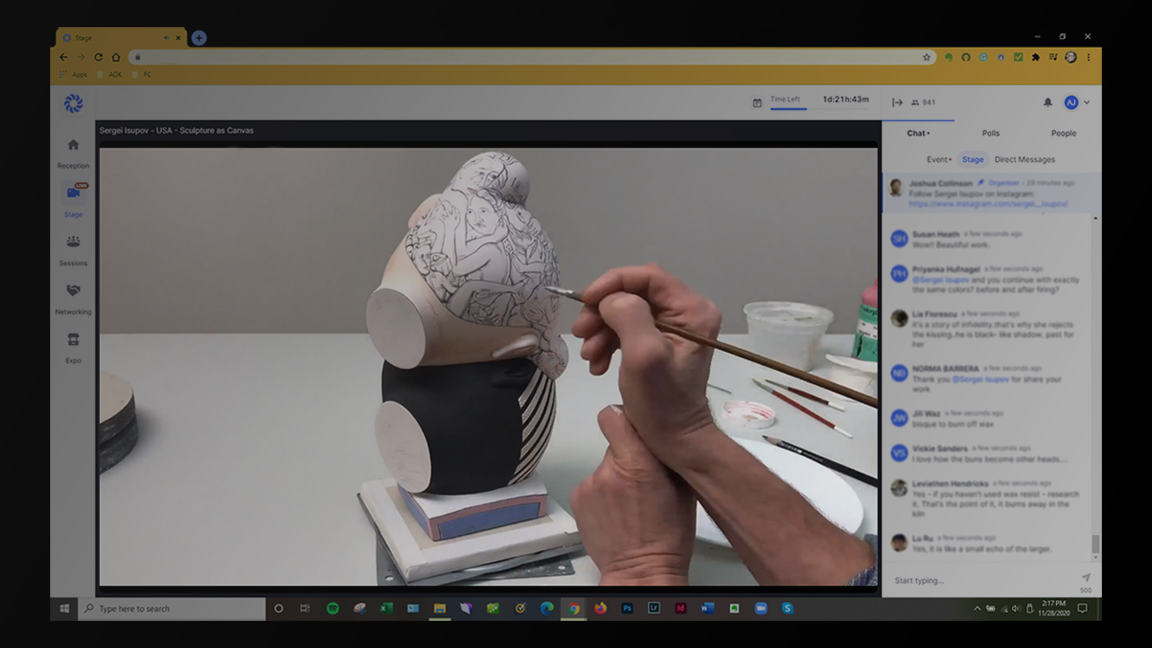Expand the account menu chevron
The height and width of the screenshot is (648, 1152).
1087,103
